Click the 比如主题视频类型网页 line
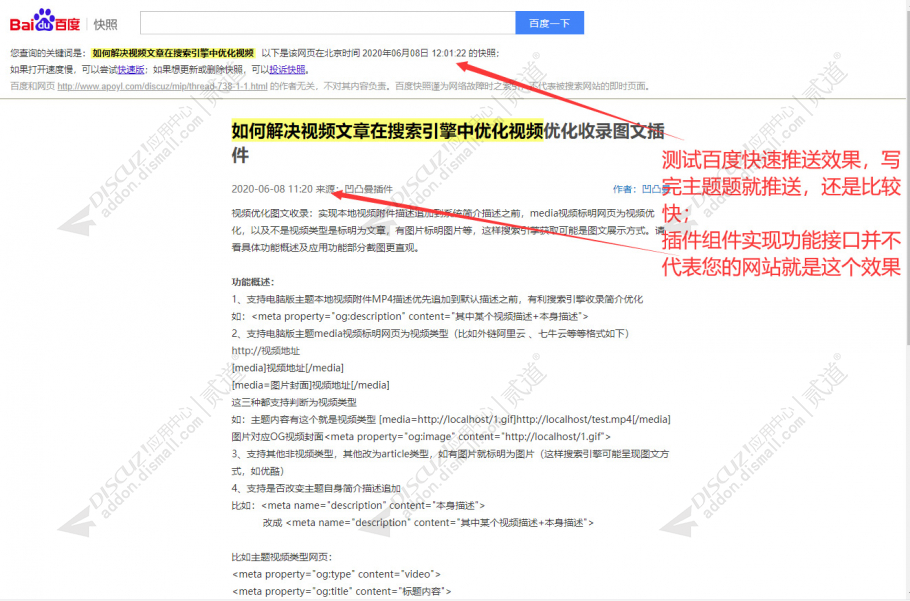 (x=281, y=557)
